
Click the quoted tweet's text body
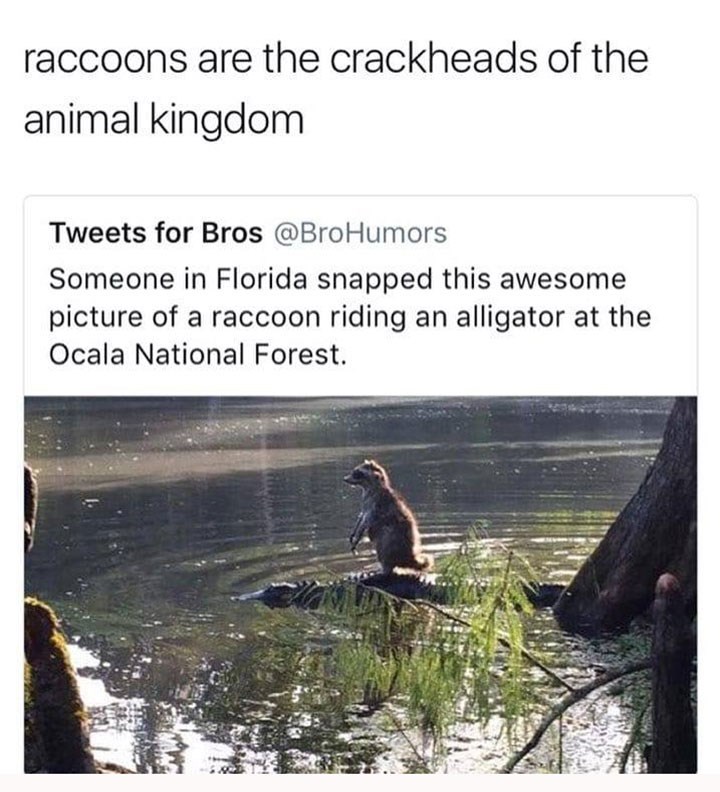(350, 316)
